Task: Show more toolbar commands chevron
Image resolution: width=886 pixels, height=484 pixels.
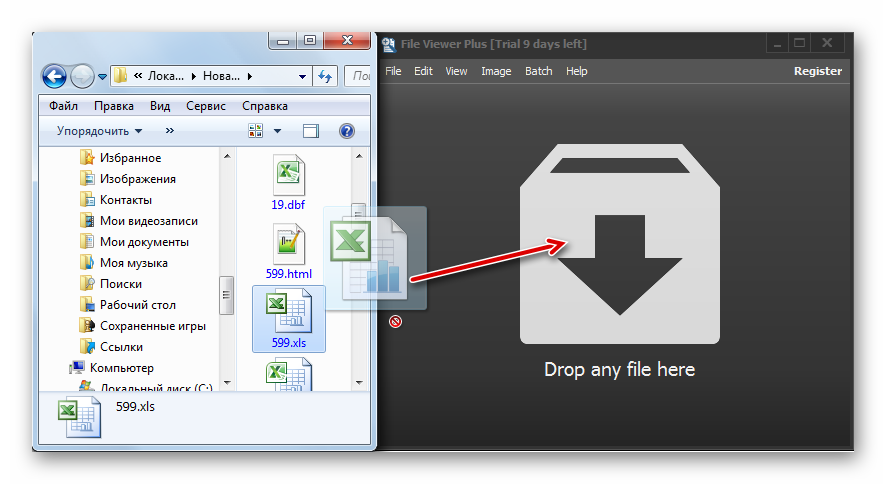Action: 170,131
